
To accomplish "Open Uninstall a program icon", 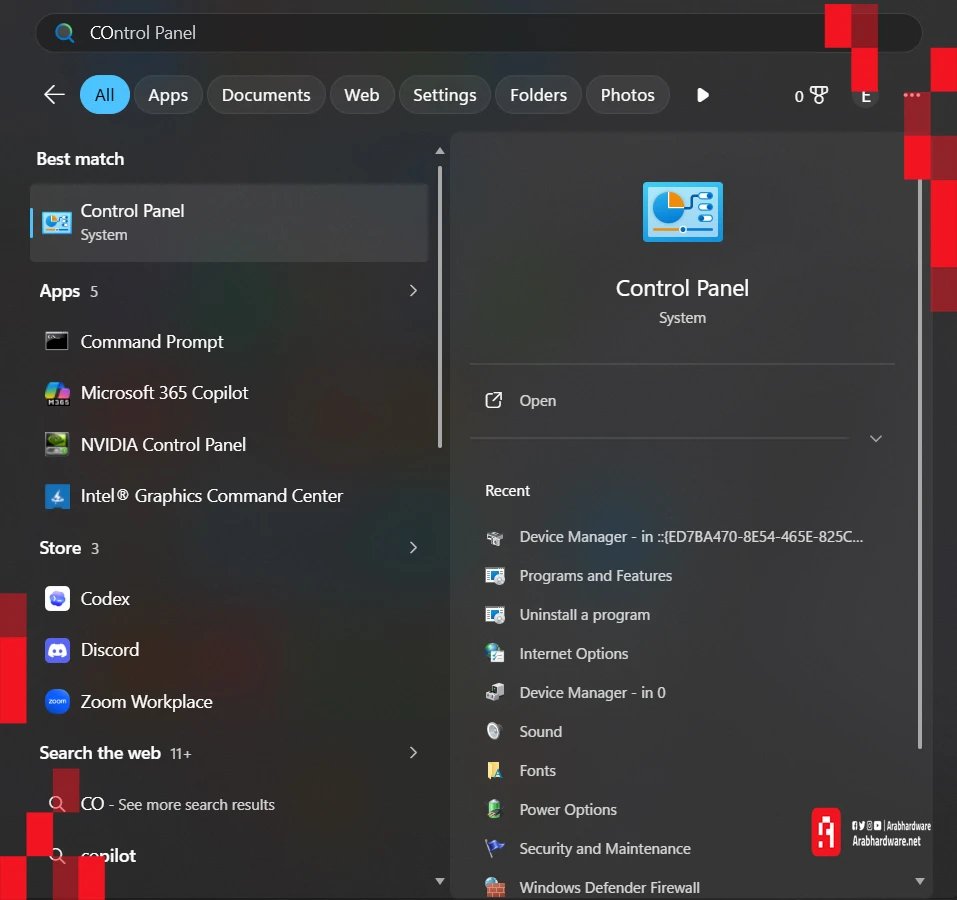I will tap(495, 615).
